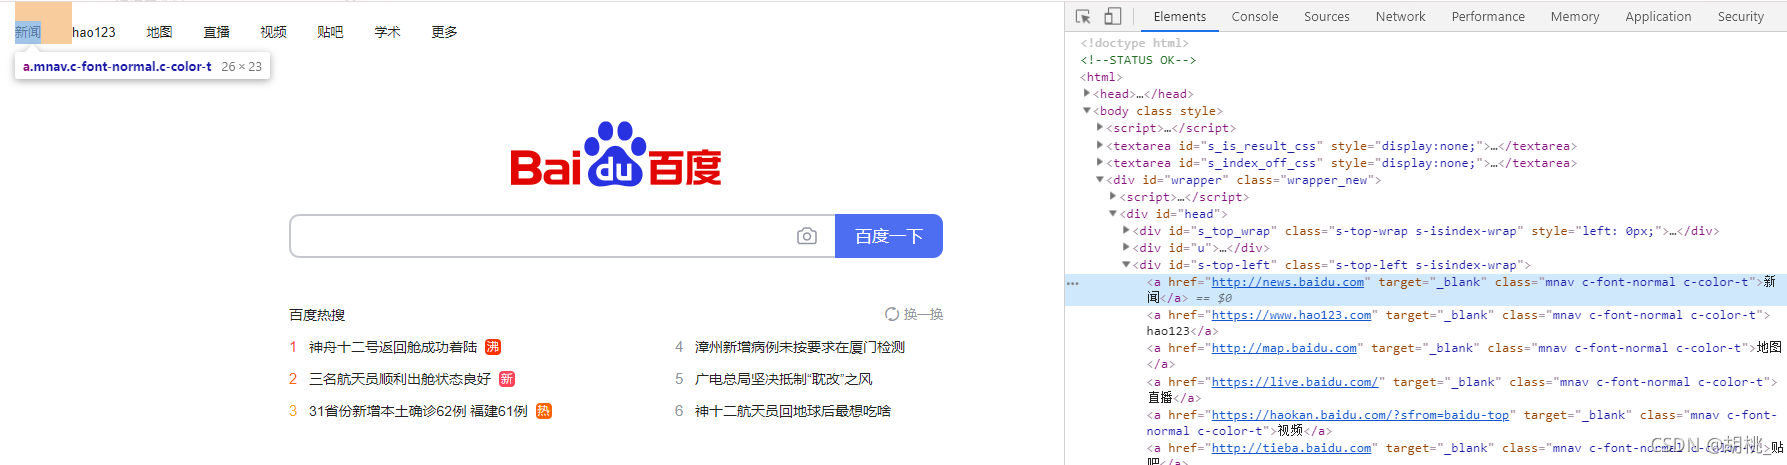Click the Baidu logo
Viewport: 1787px width, 465px height.
pos(616,157)
